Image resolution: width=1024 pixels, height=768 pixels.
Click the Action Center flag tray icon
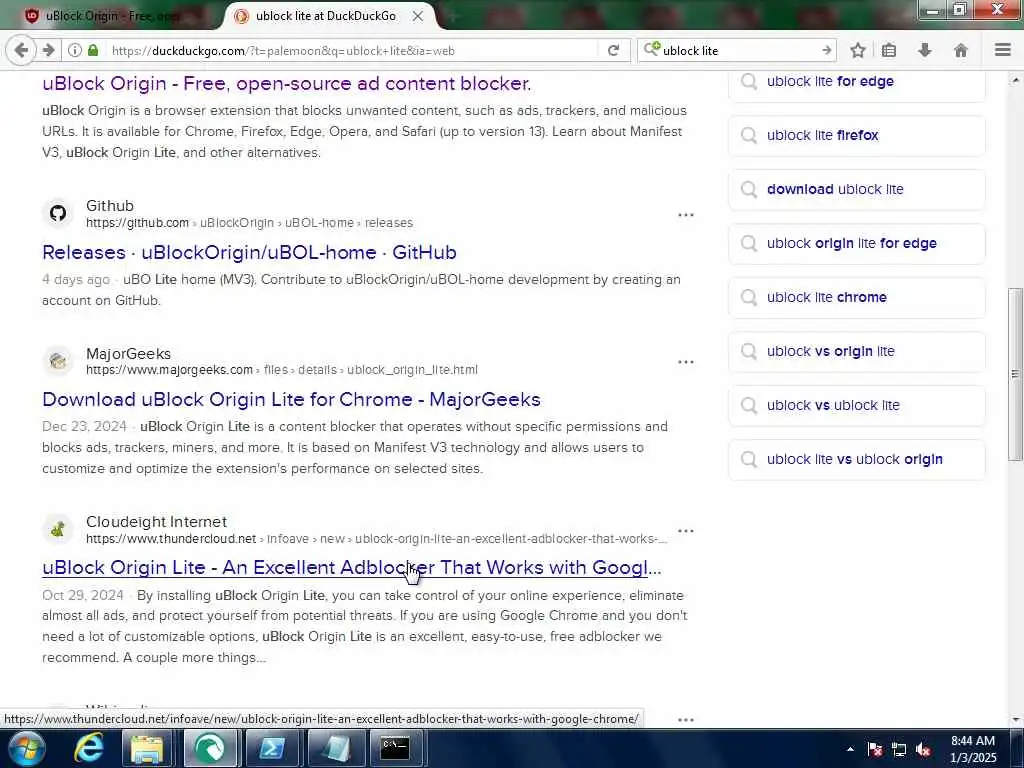(x=874, y=750)
